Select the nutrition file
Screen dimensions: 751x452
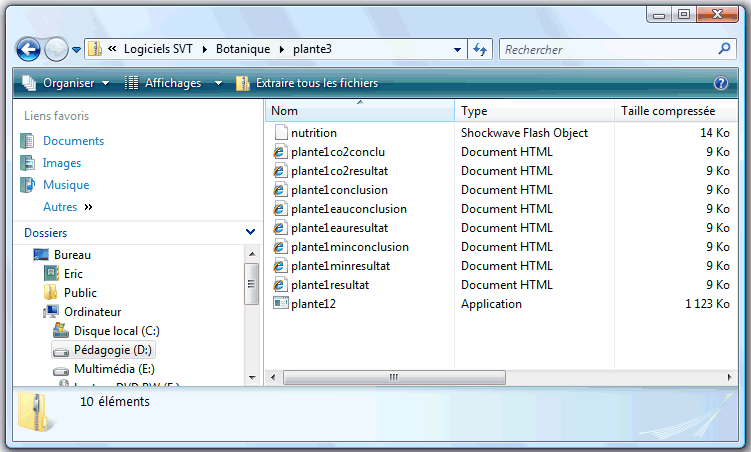pyautogui.click(x=314, y=133)
